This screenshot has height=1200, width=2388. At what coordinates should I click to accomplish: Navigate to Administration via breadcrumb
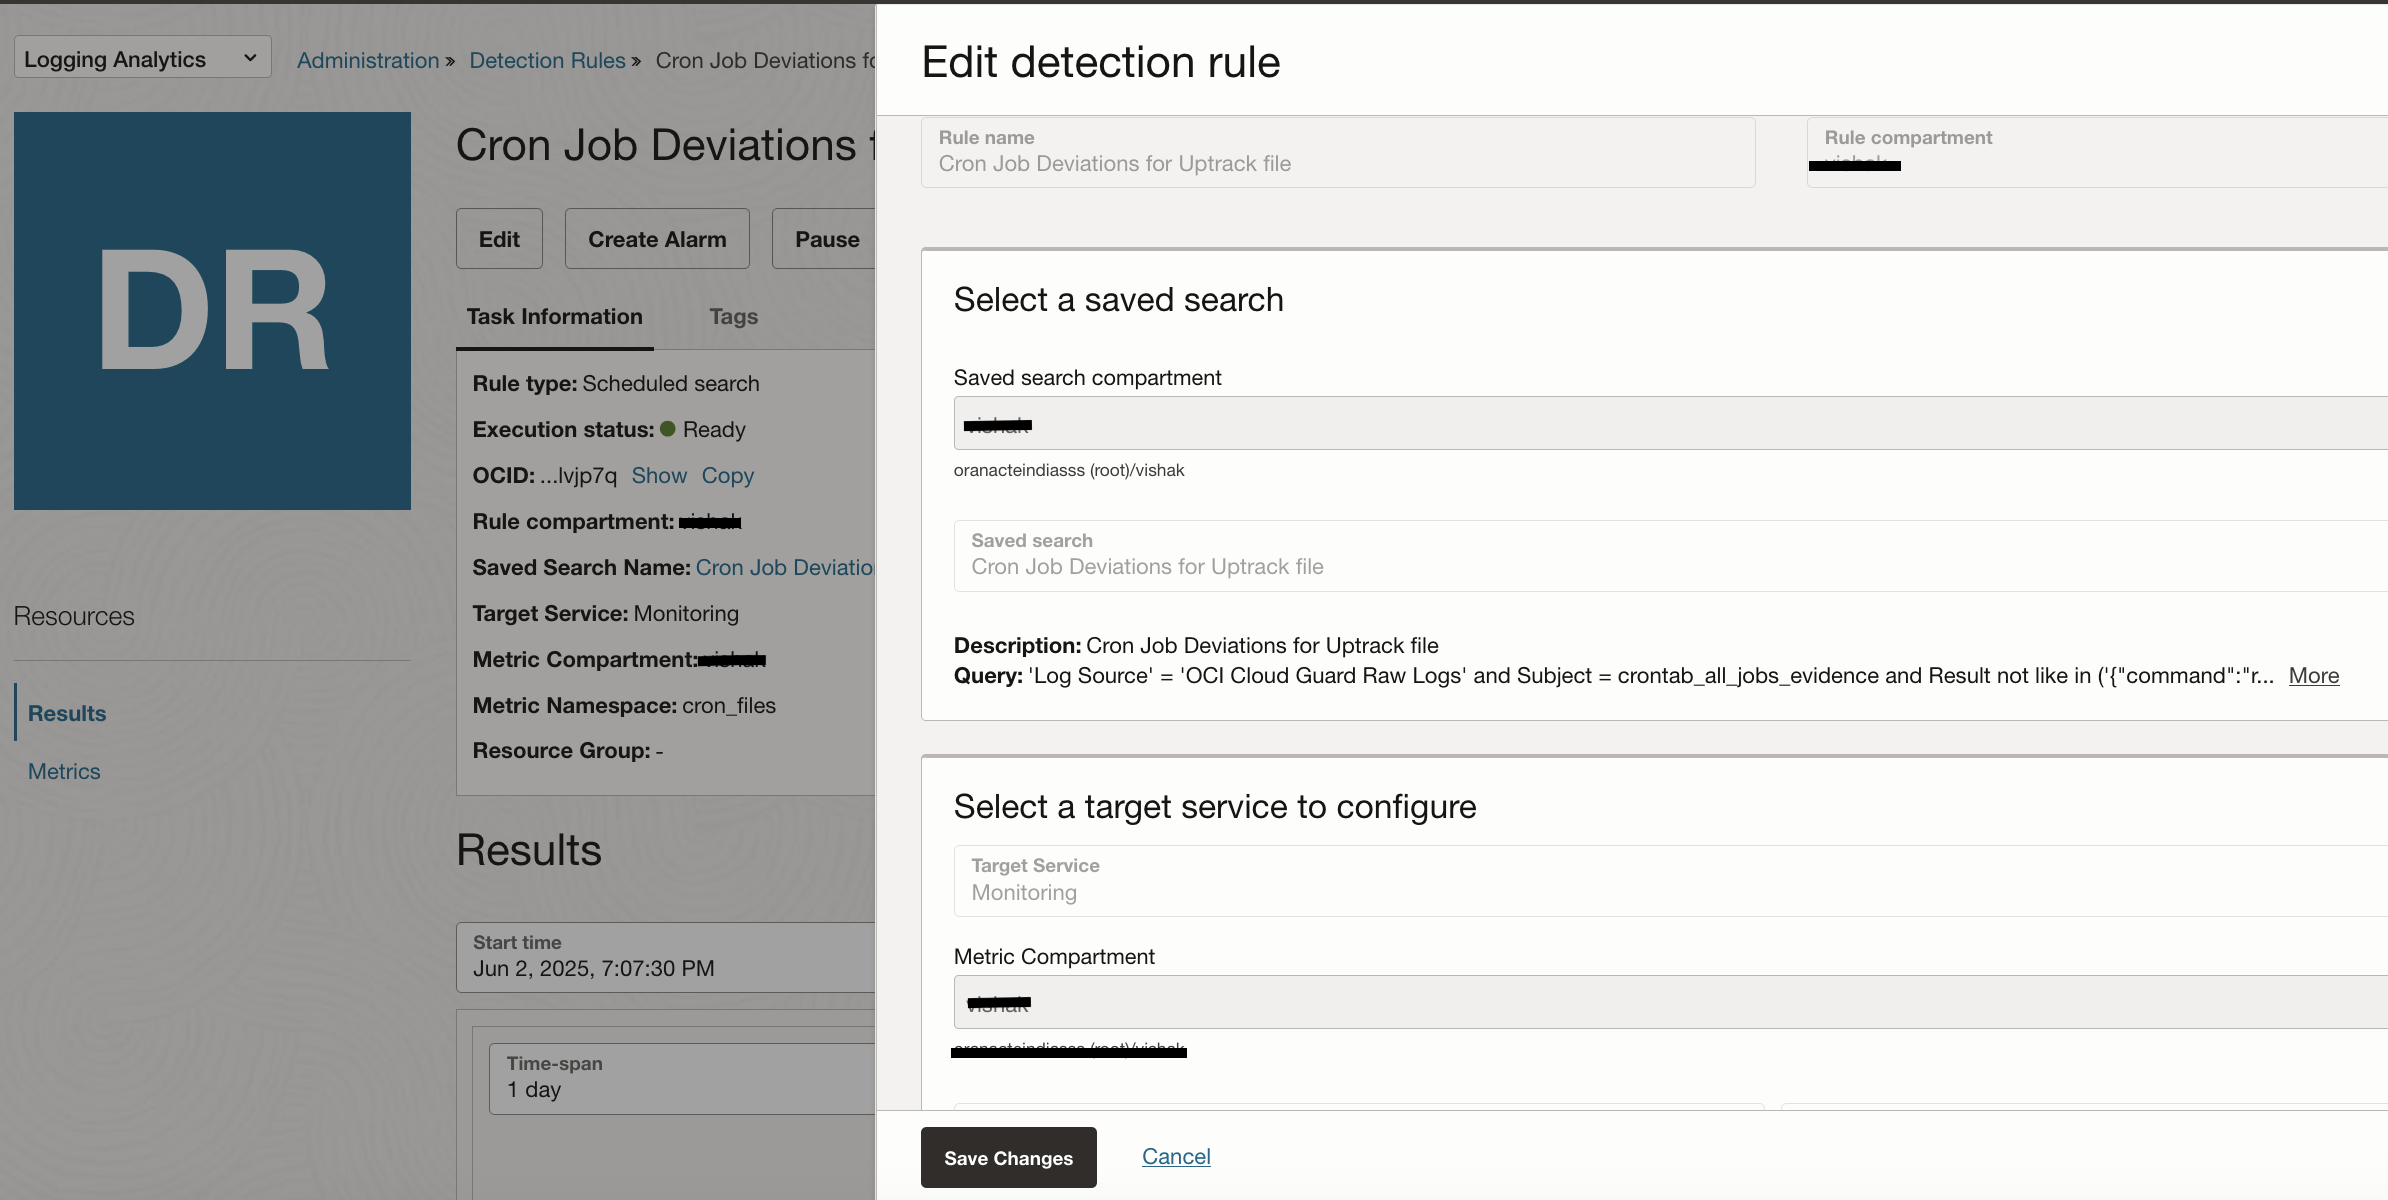(x=368, y=60)
